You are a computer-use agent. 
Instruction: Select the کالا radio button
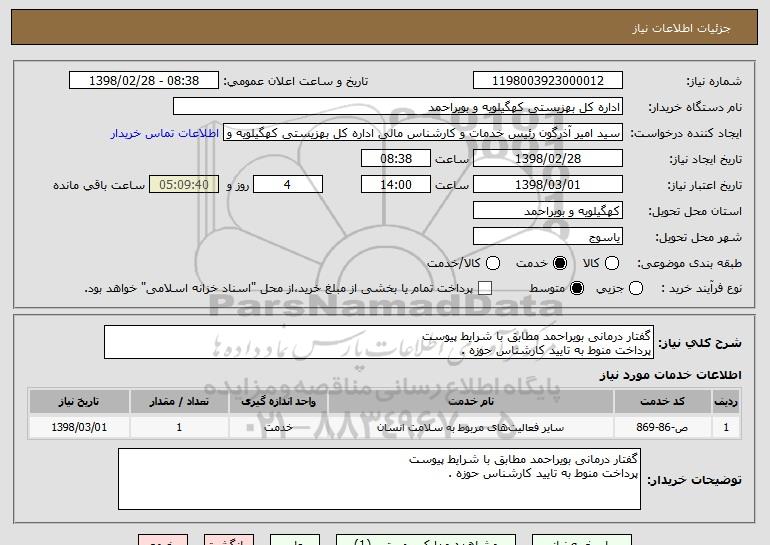tap(612, 264)
